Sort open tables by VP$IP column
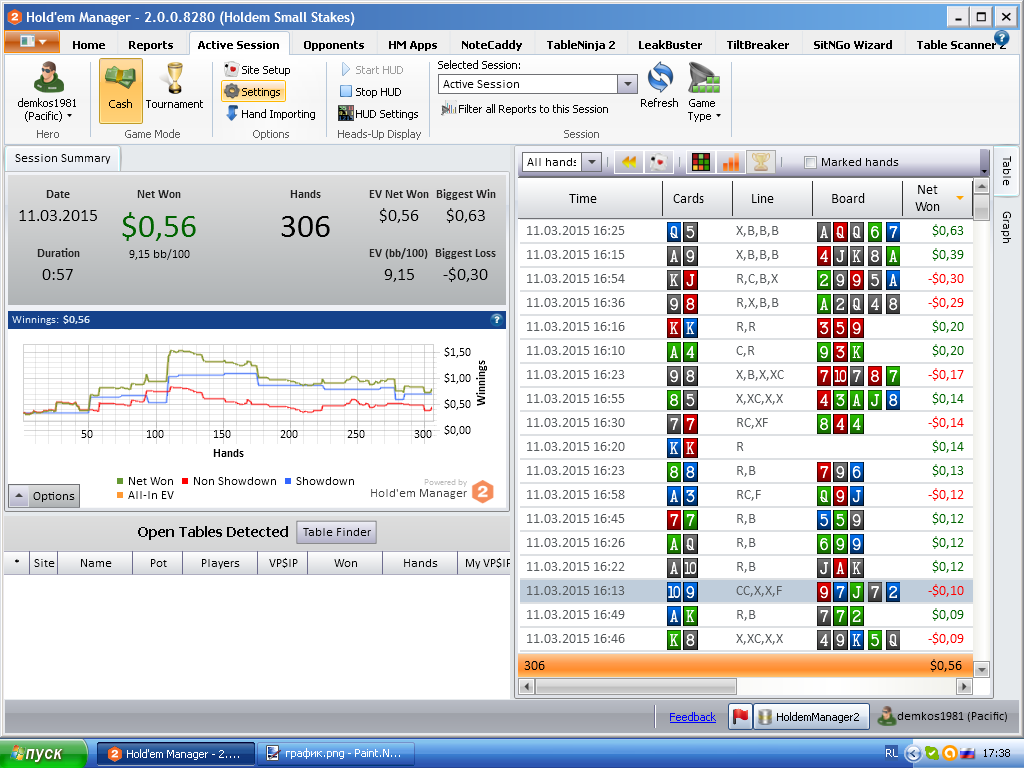1024x768 pixels. tap(283, 563)
